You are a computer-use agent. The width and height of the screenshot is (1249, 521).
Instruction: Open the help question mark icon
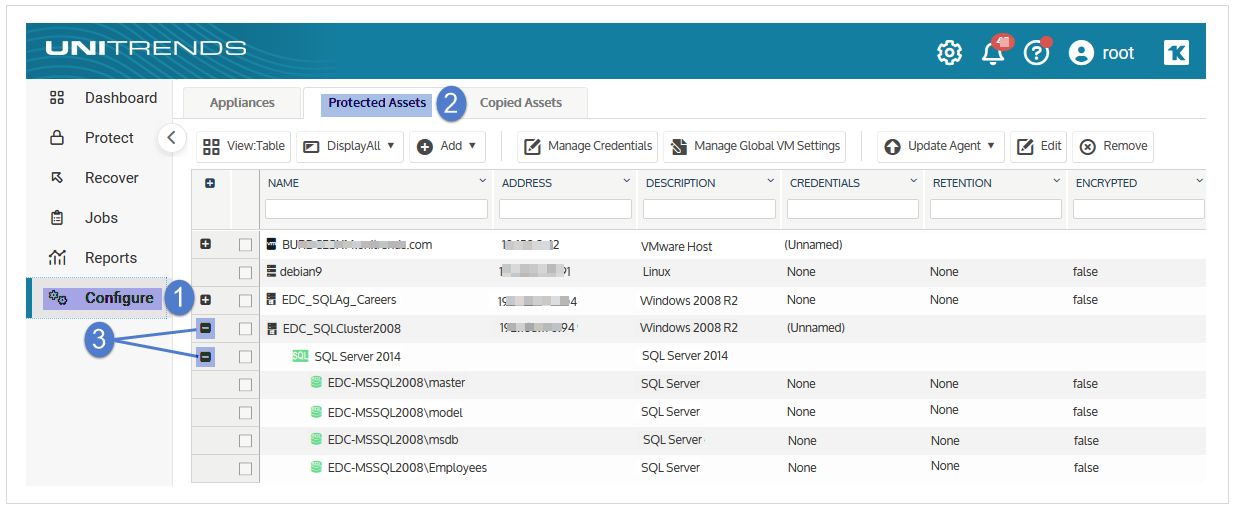[x=1037, y=53]
